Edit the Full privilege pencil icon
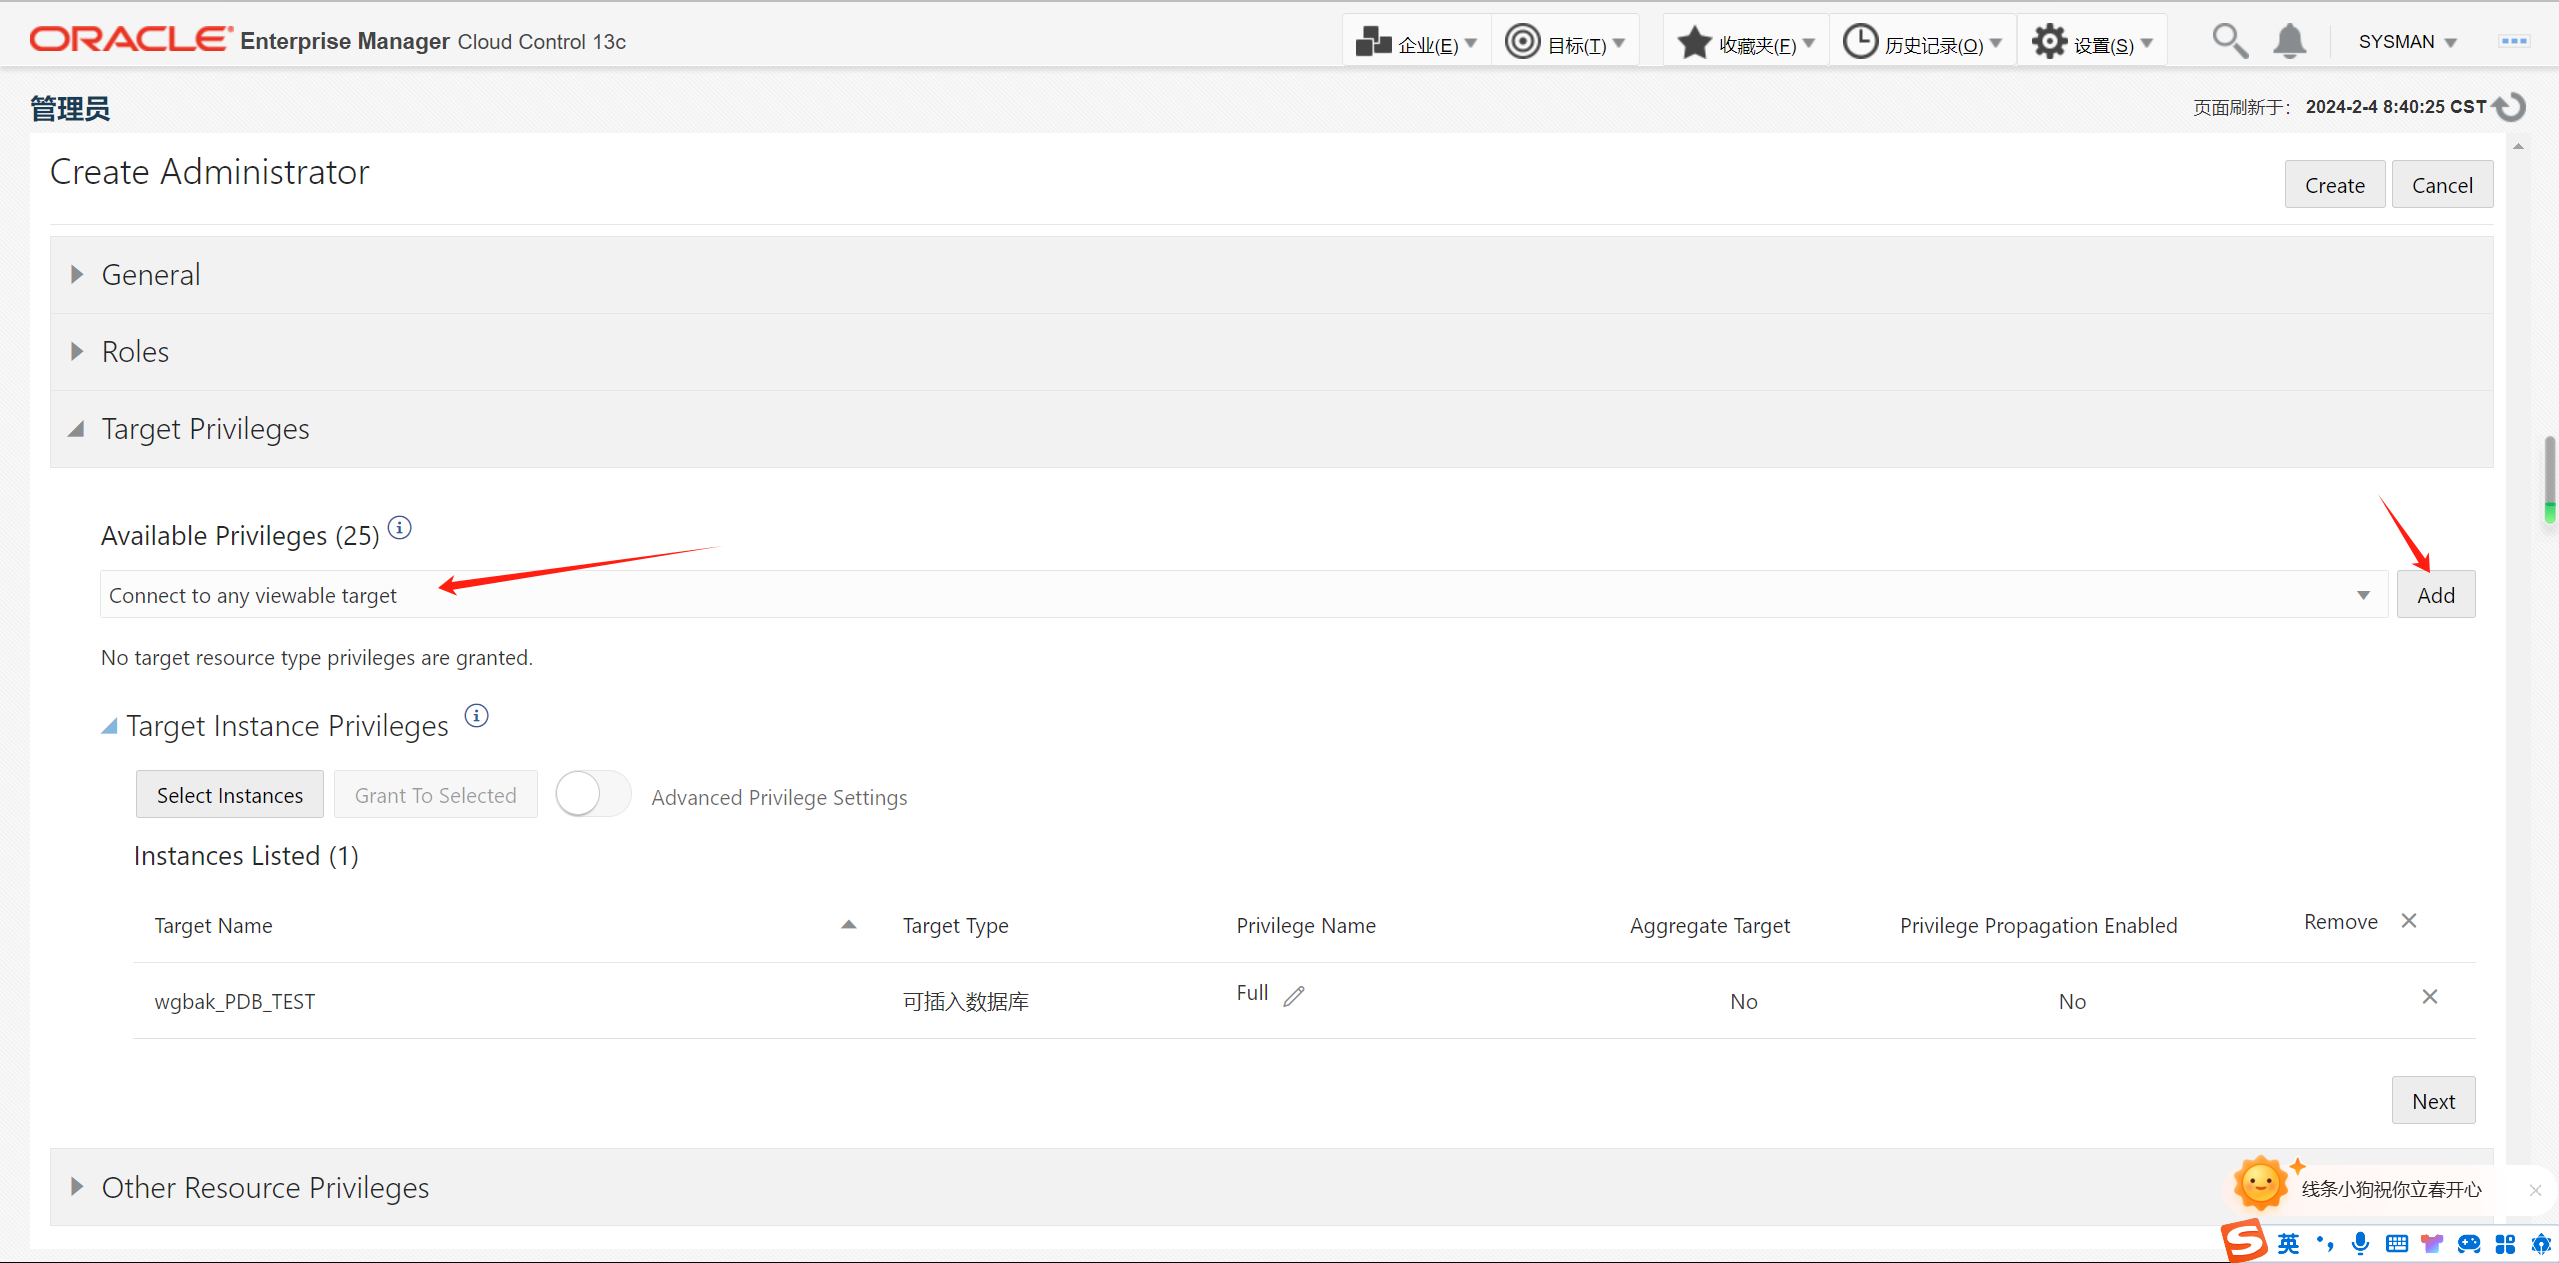The width and height of the screenshot is (2559, 1263). pos(1294,996)
